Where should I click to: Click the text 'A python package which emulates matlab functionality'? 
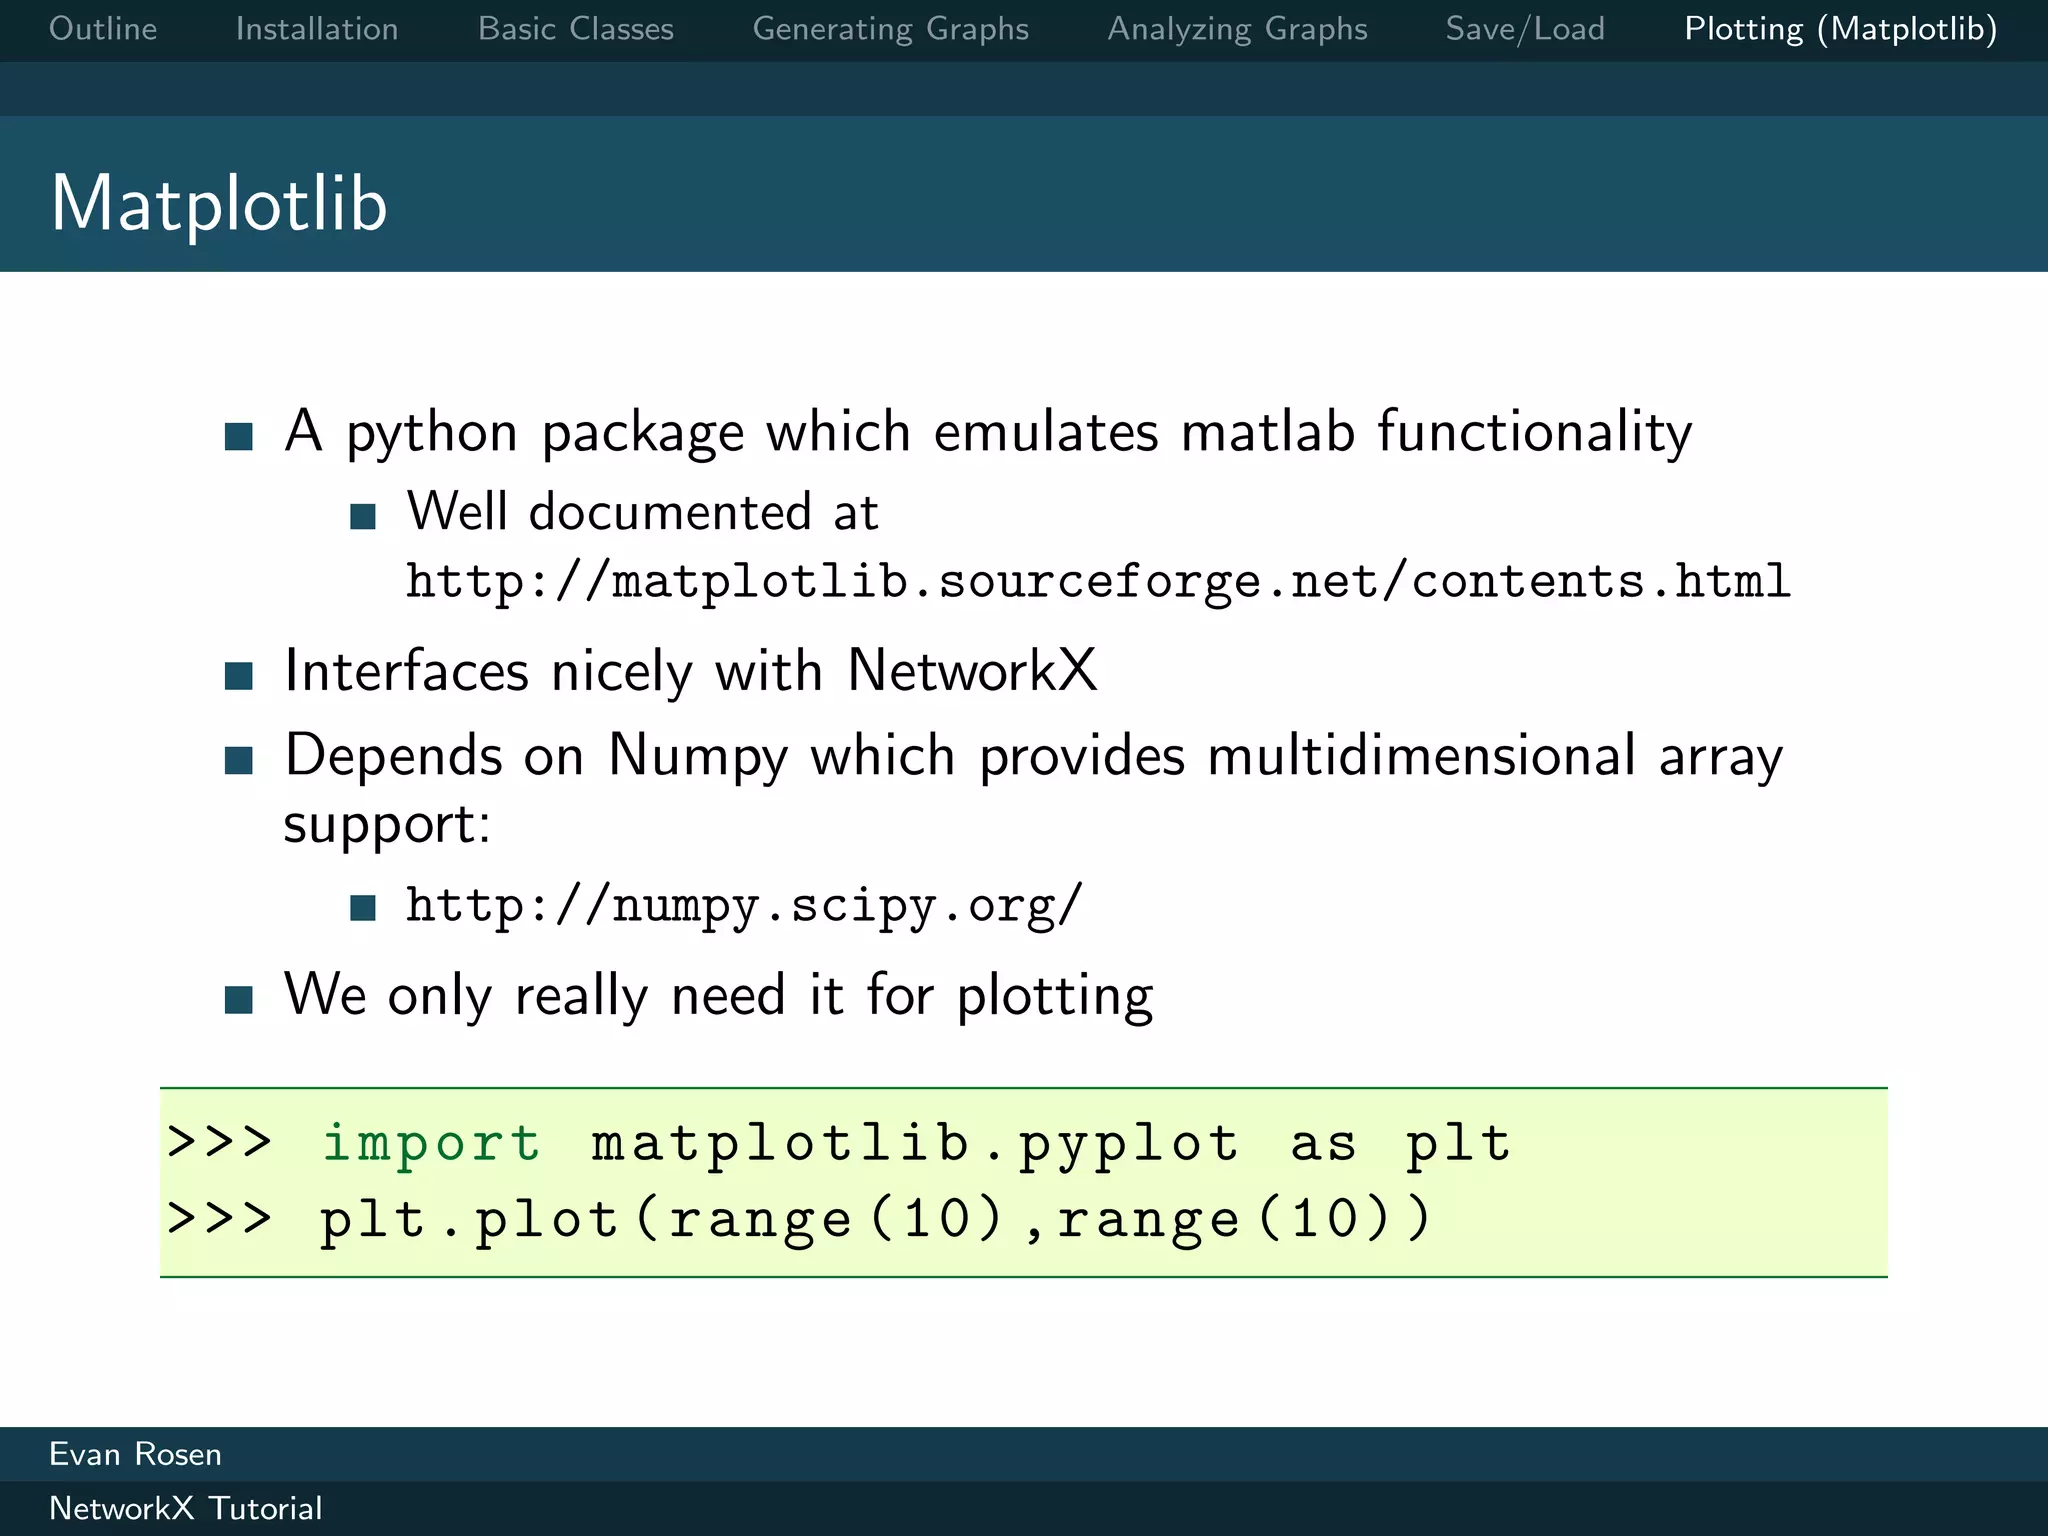(x=988, y=433)
